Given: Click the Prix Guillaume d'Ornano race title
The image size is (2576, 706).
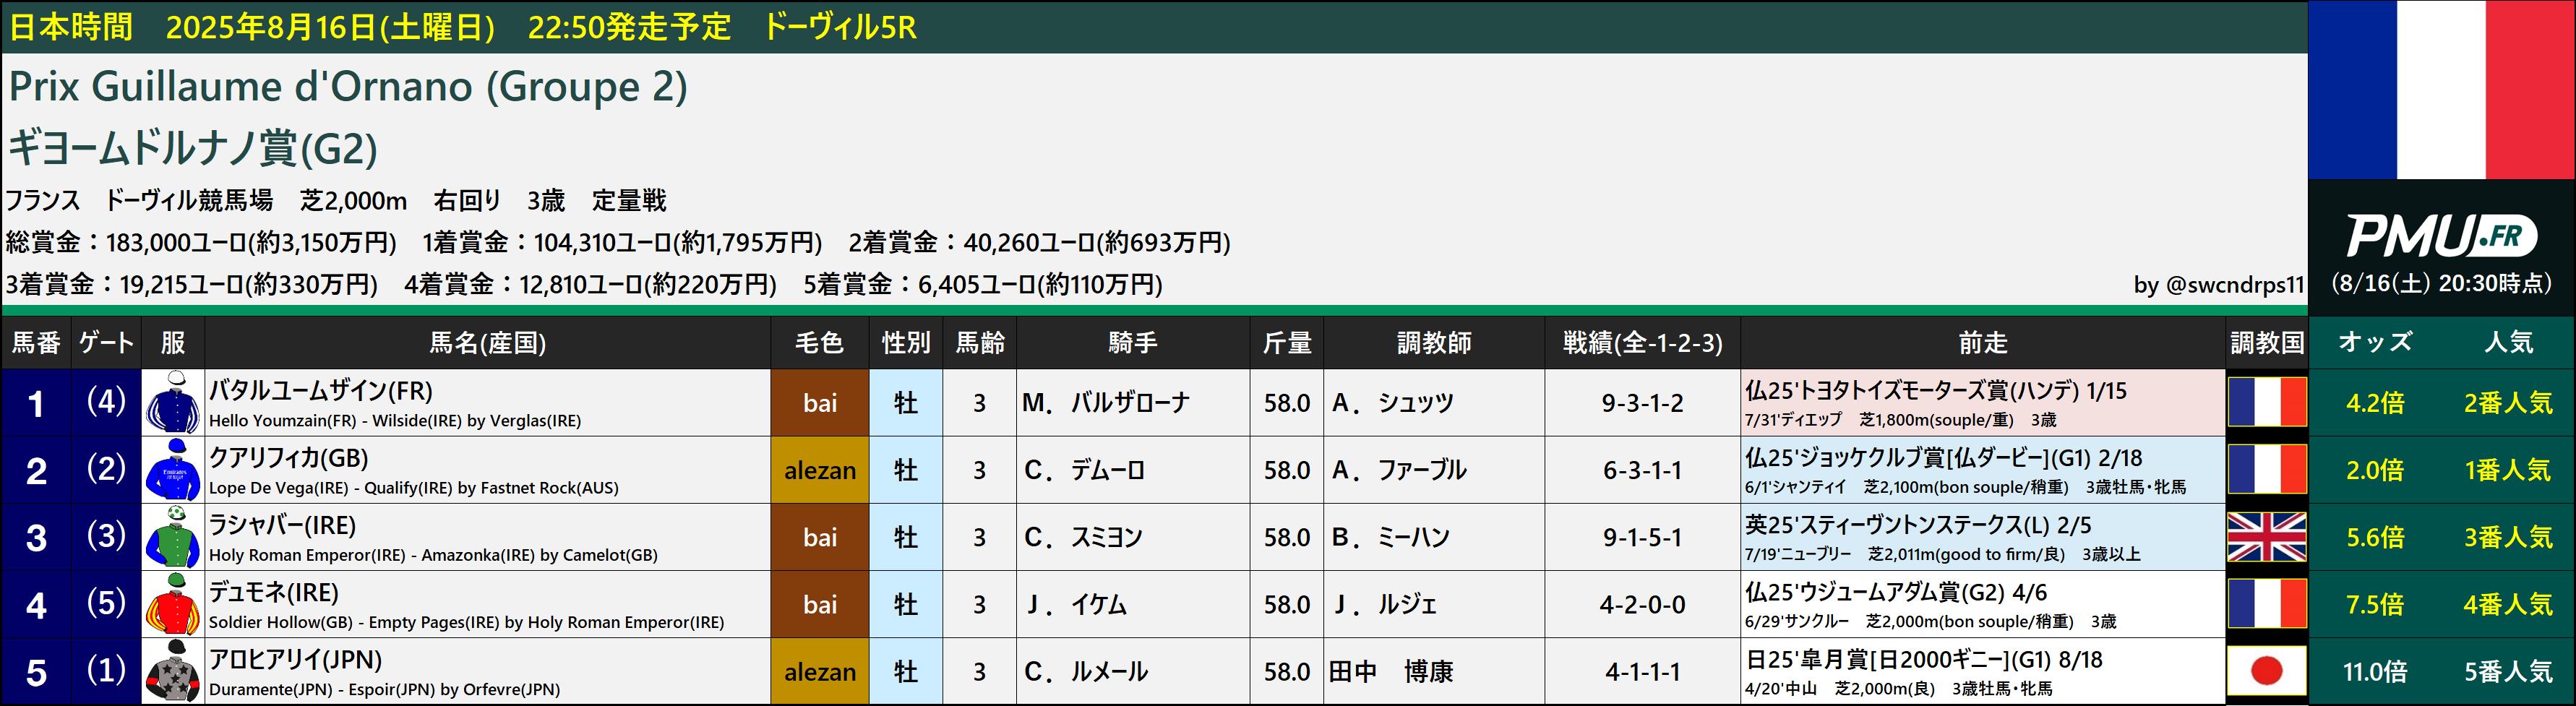Looking at the screenshot, I should tap(348, 87).
